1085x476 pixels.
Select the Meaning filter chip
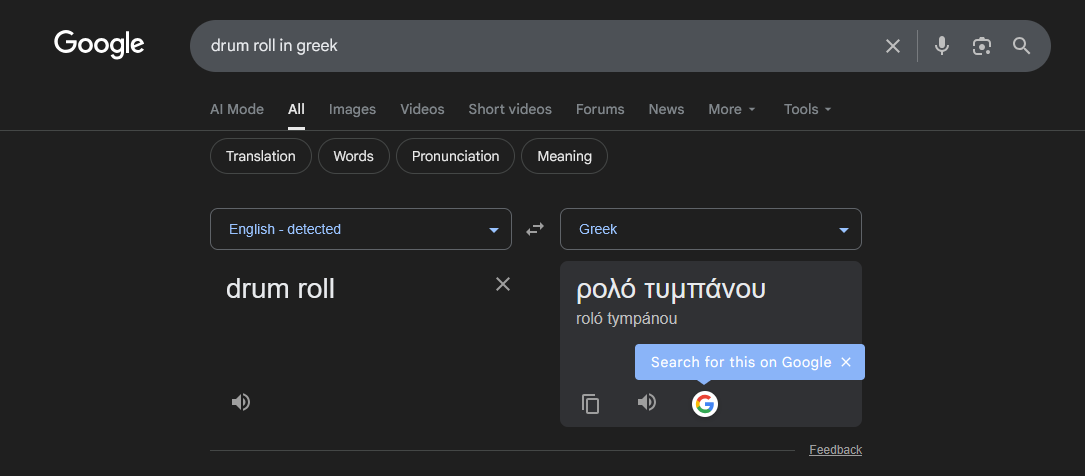point(565,156)
